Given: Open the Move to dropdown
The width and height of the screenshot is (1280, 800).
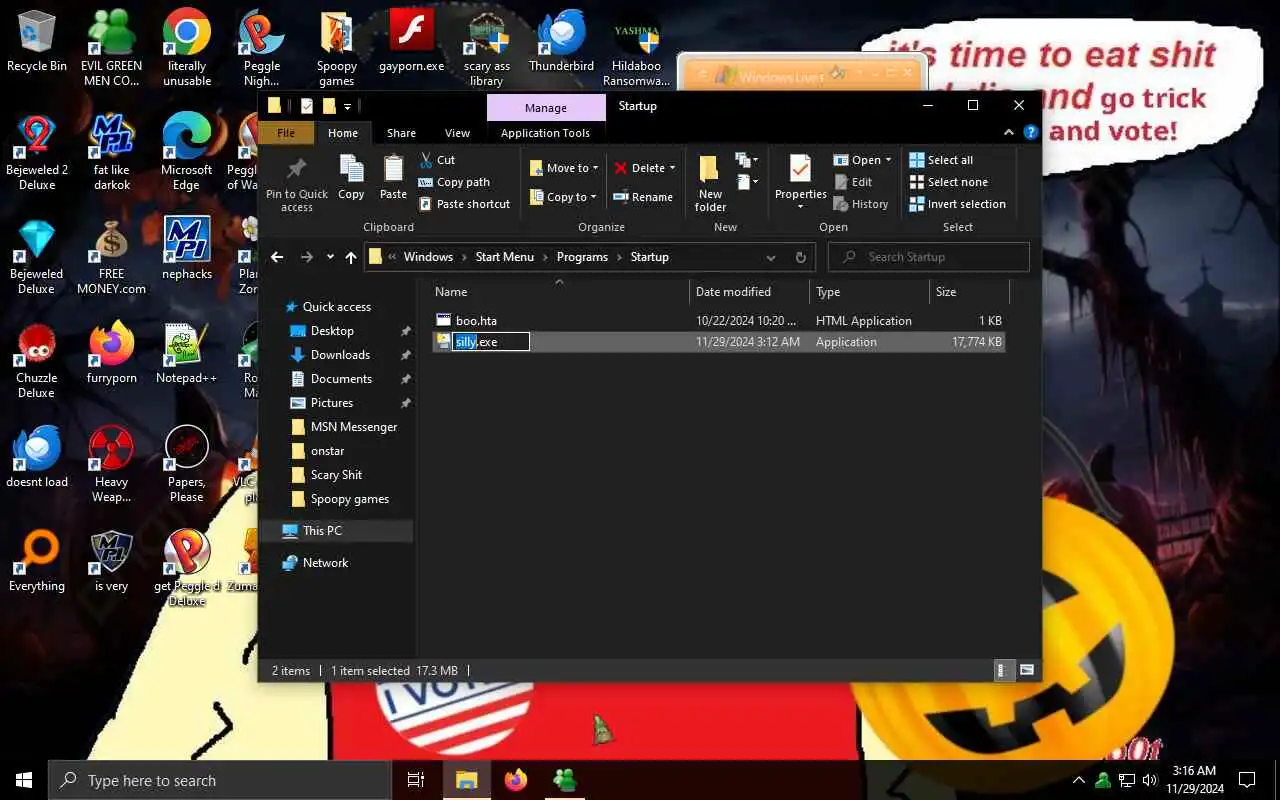Looking at the screenshot, I should click(564, 168).
